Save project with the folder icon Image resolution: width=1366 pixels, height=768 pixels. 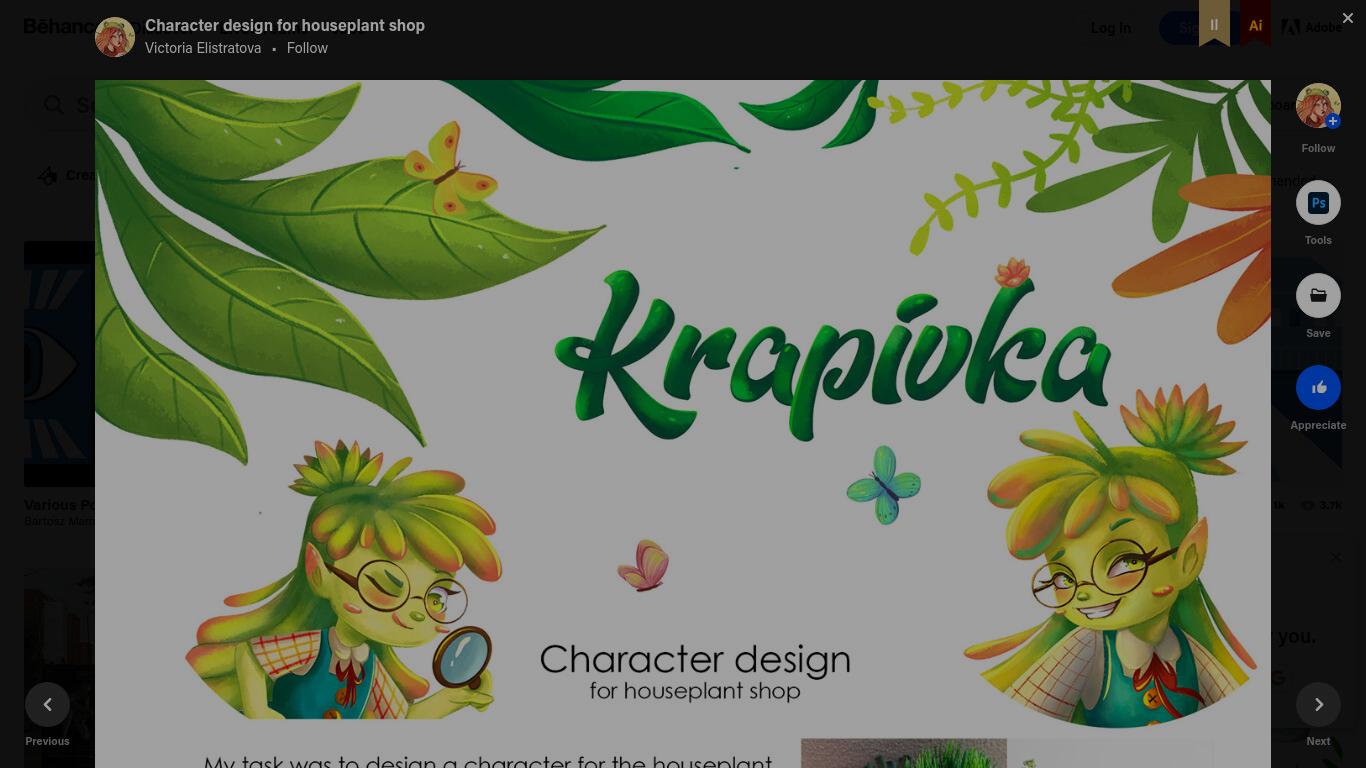1318,295
